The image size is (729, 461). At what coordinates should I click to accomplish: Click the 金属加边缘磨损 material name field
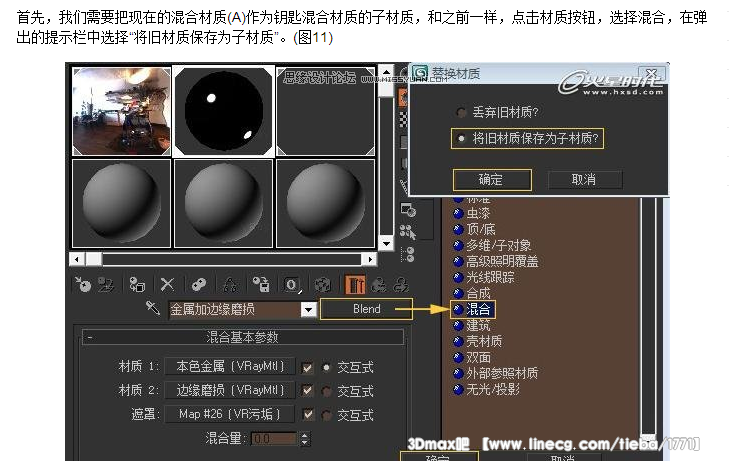point(235,310)
